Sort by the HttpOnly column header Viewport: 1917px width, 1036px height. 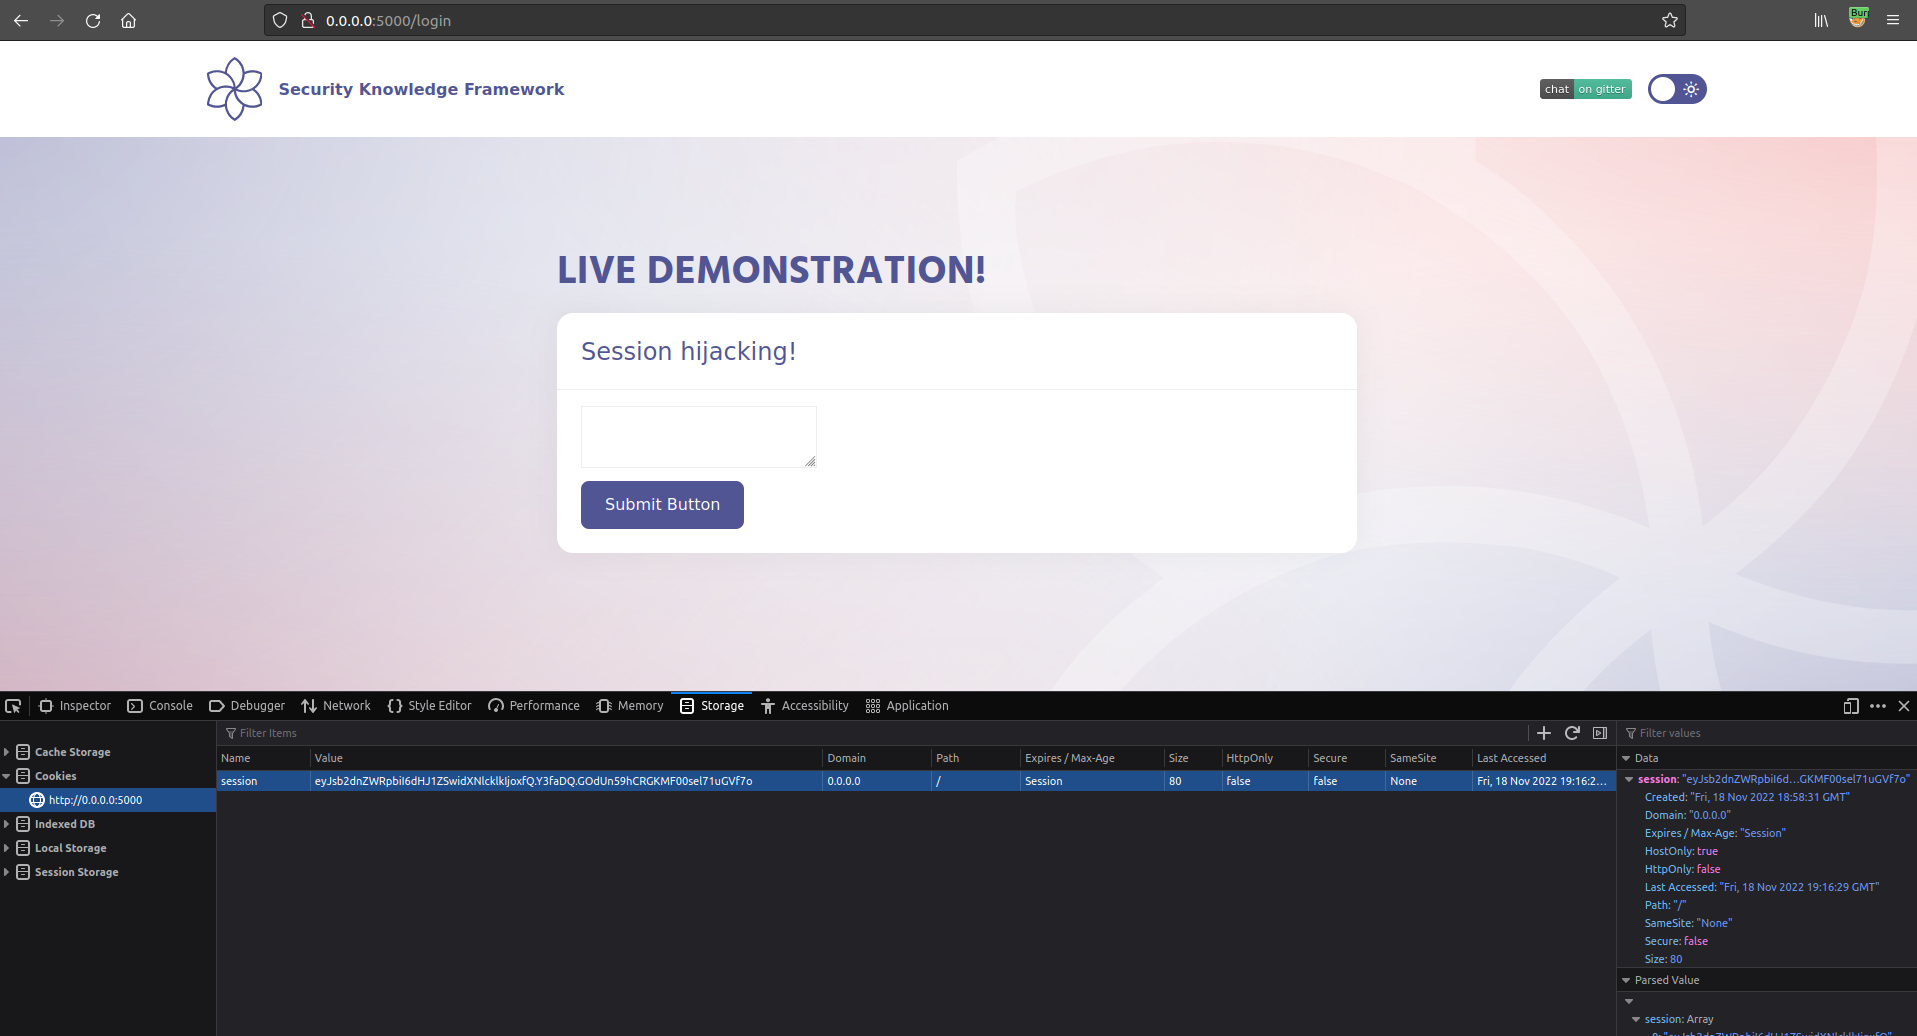(1265, 758)
